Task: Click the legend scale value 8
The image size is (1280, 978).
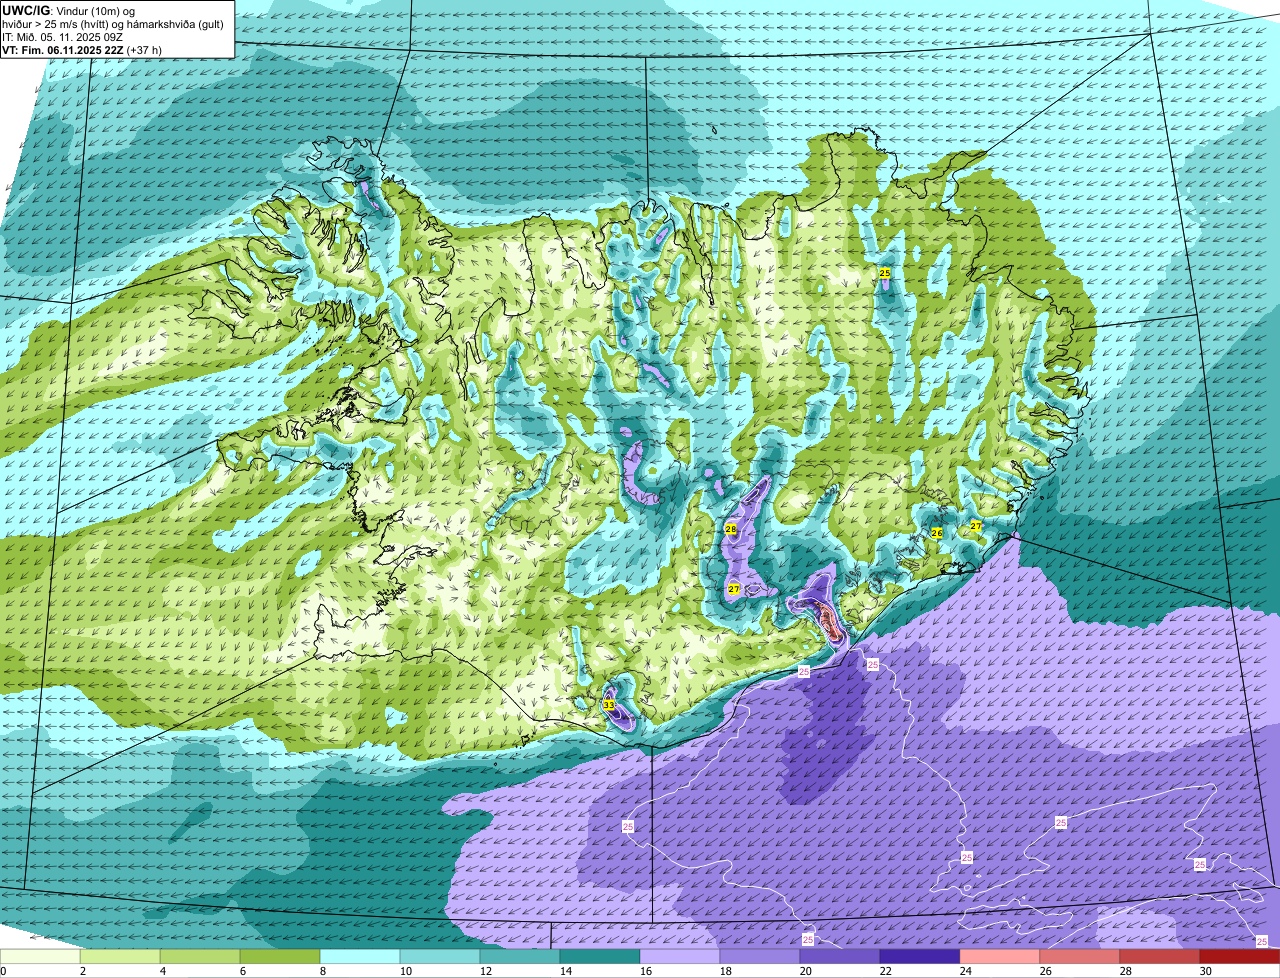Action: point(322,971)
